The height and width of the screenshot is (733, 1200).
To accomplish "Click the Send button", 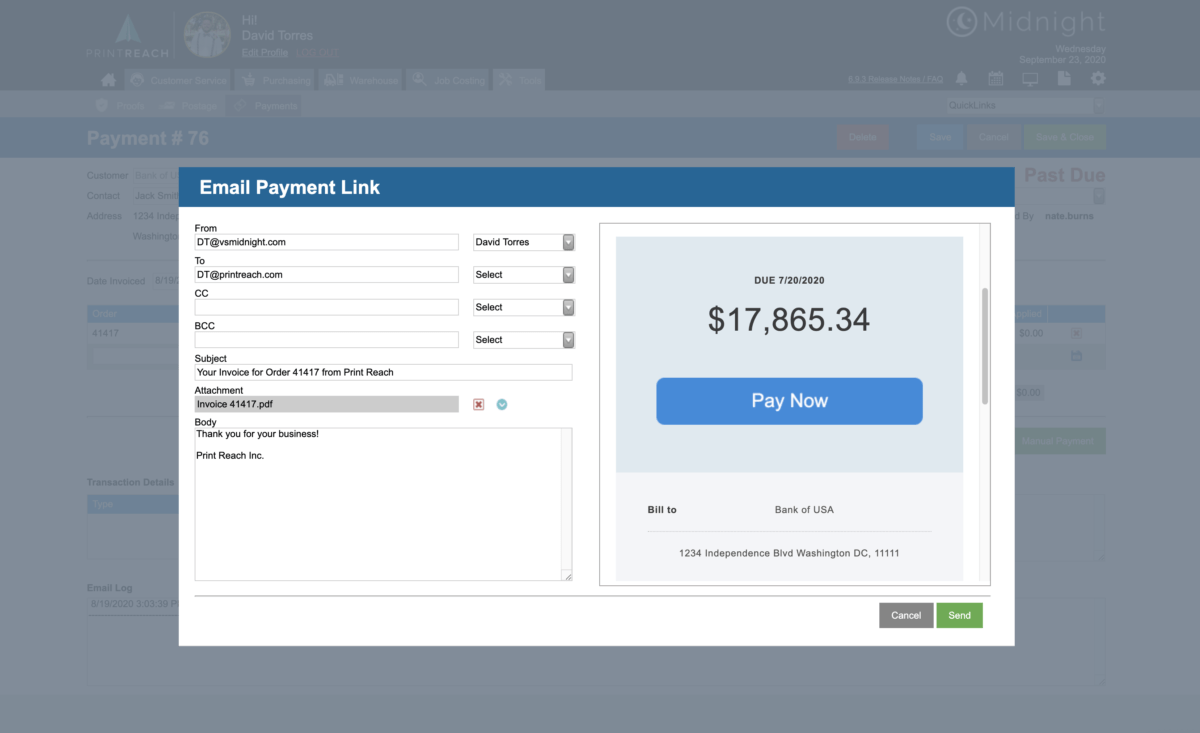I will pos(959,615).
